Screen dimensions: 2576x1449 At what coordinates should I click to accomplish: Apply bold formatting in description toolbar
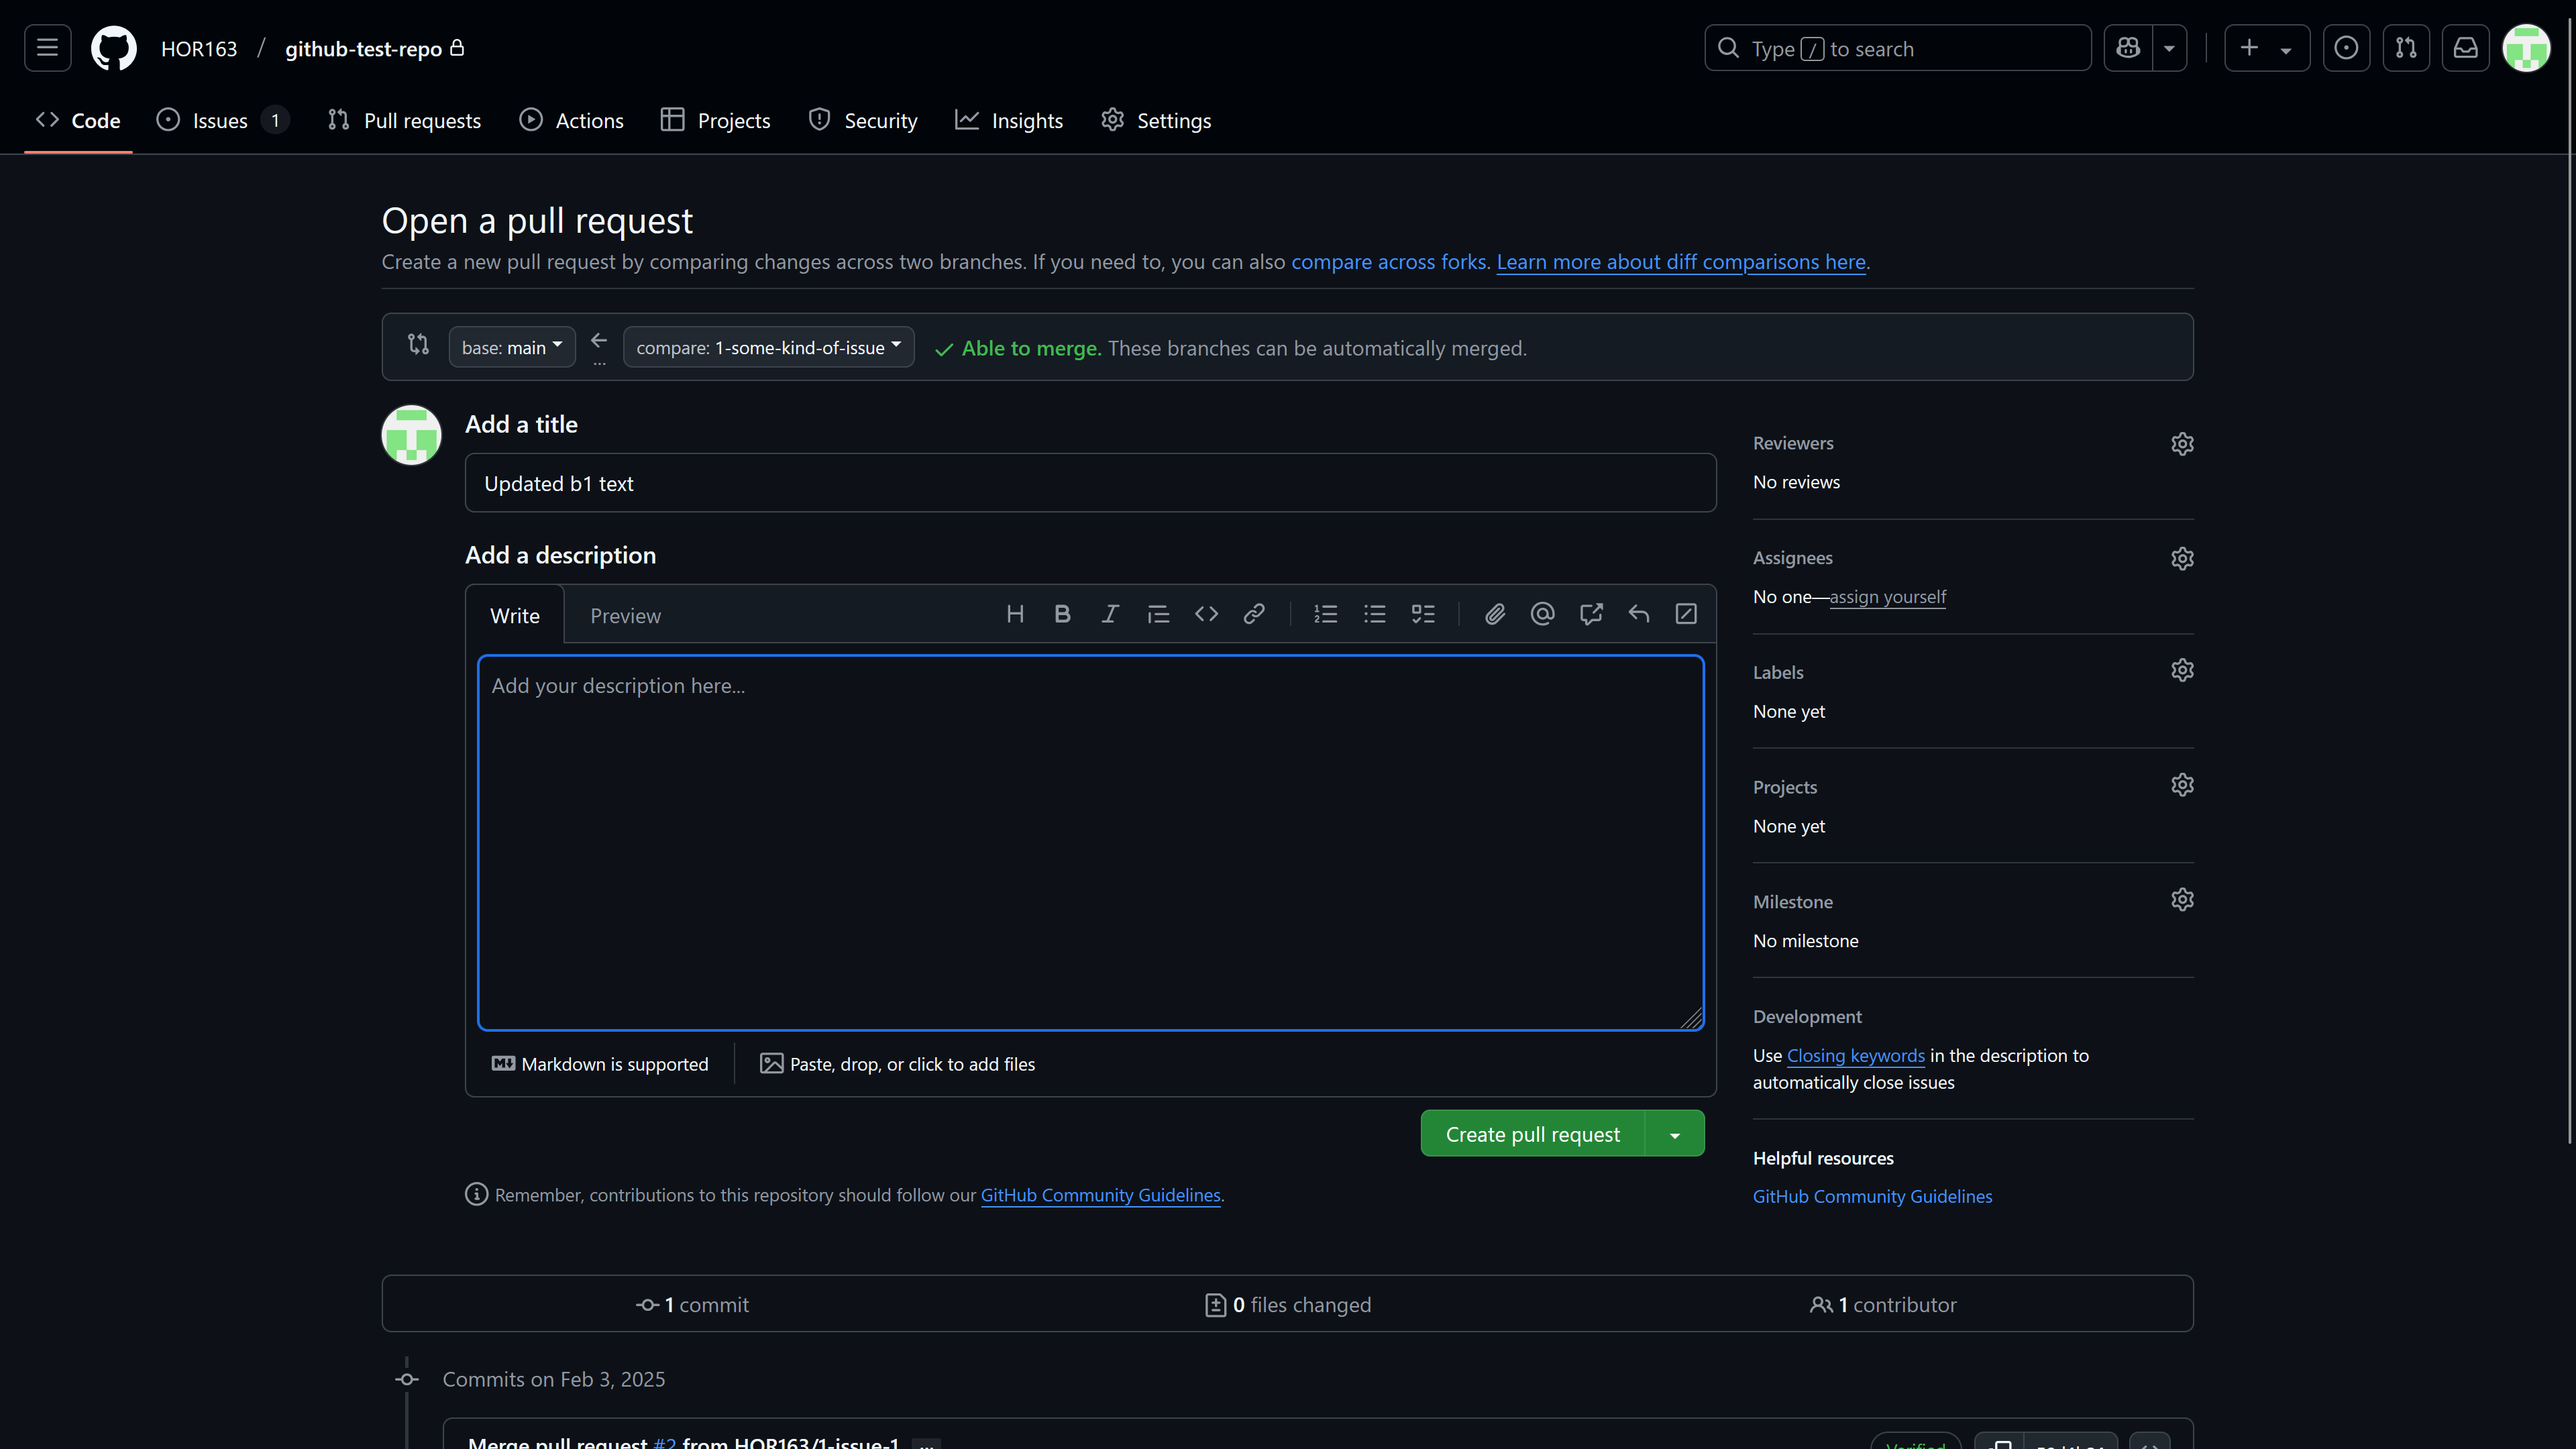pyautogui.click(x=1062, y=614)
